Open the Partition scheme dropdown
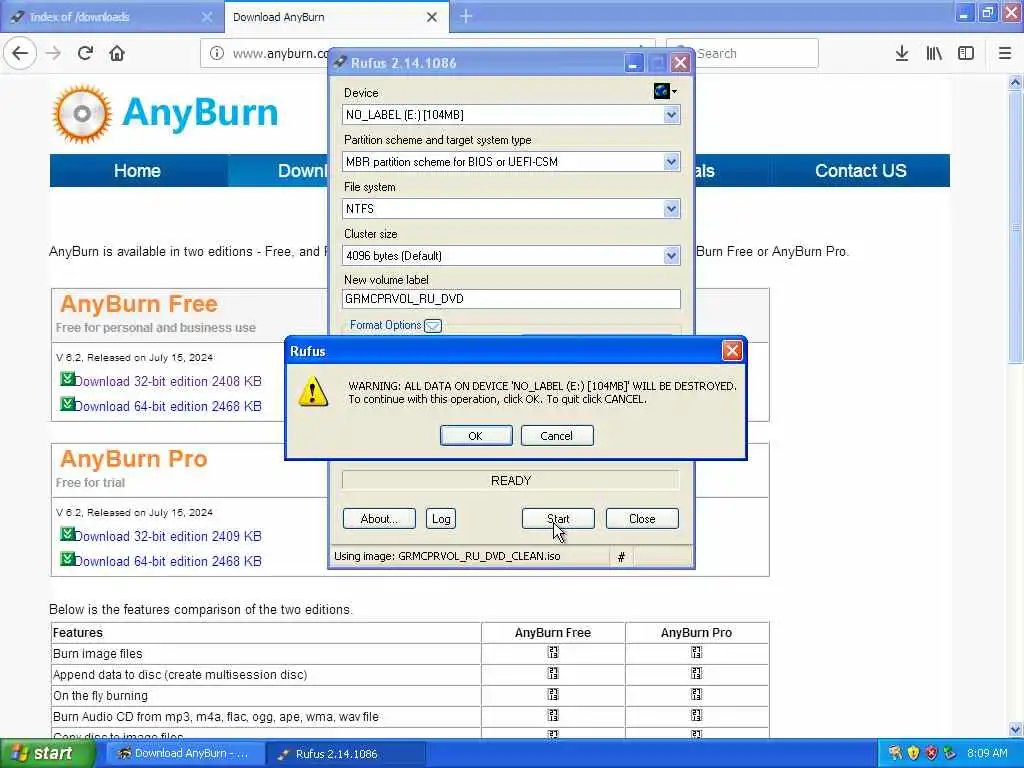 pyautogui.click(x=671, y=162)
